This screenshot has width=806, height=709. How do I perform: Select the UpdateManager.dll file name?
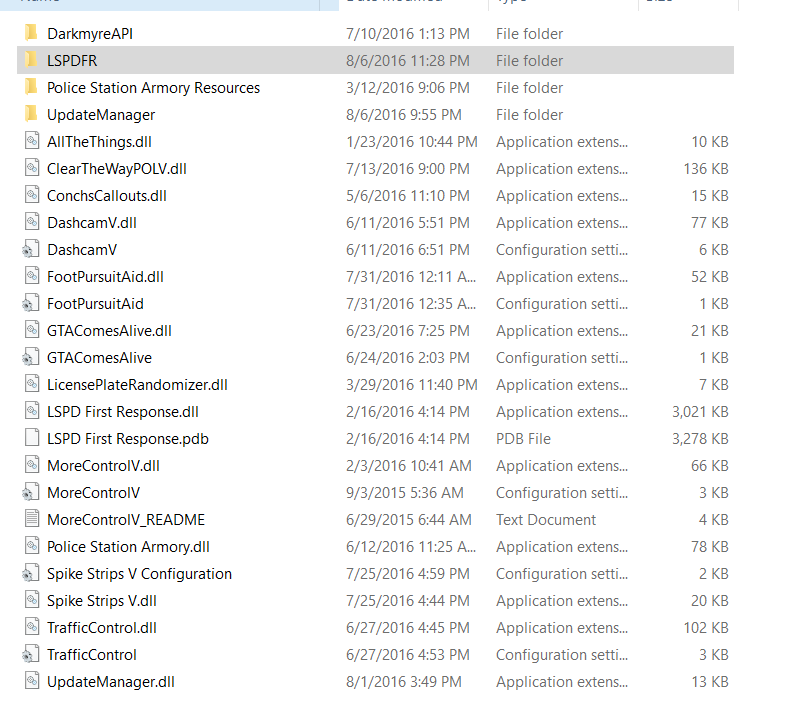coord(111,682)
